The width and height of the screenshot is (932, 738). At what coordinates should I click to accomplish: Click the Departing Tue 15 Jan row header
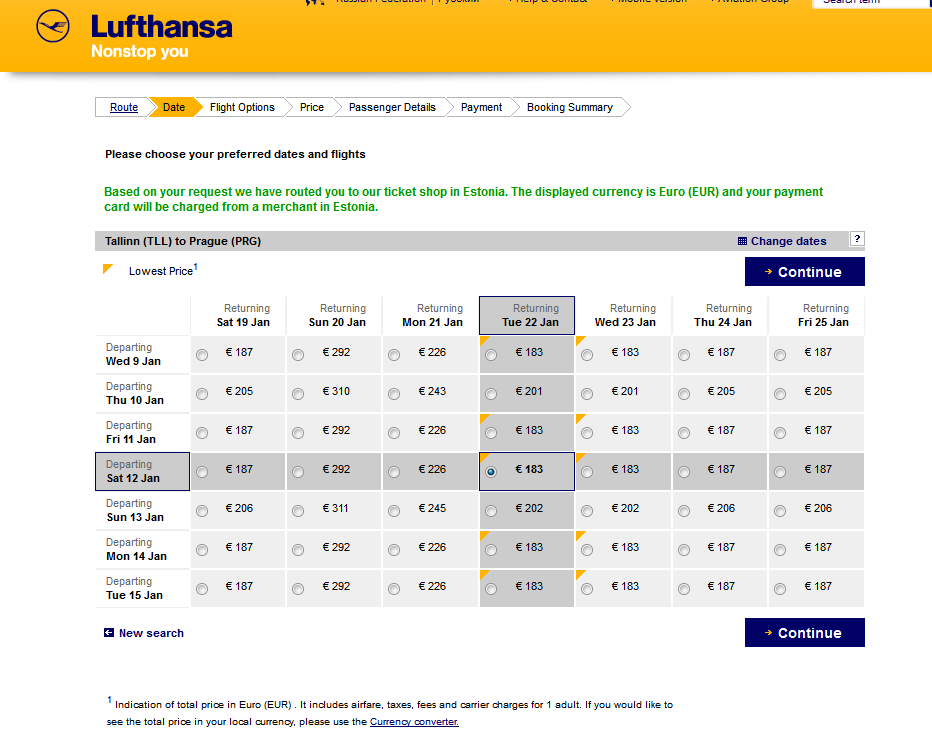pyautogui.click(x=143, y=589)
